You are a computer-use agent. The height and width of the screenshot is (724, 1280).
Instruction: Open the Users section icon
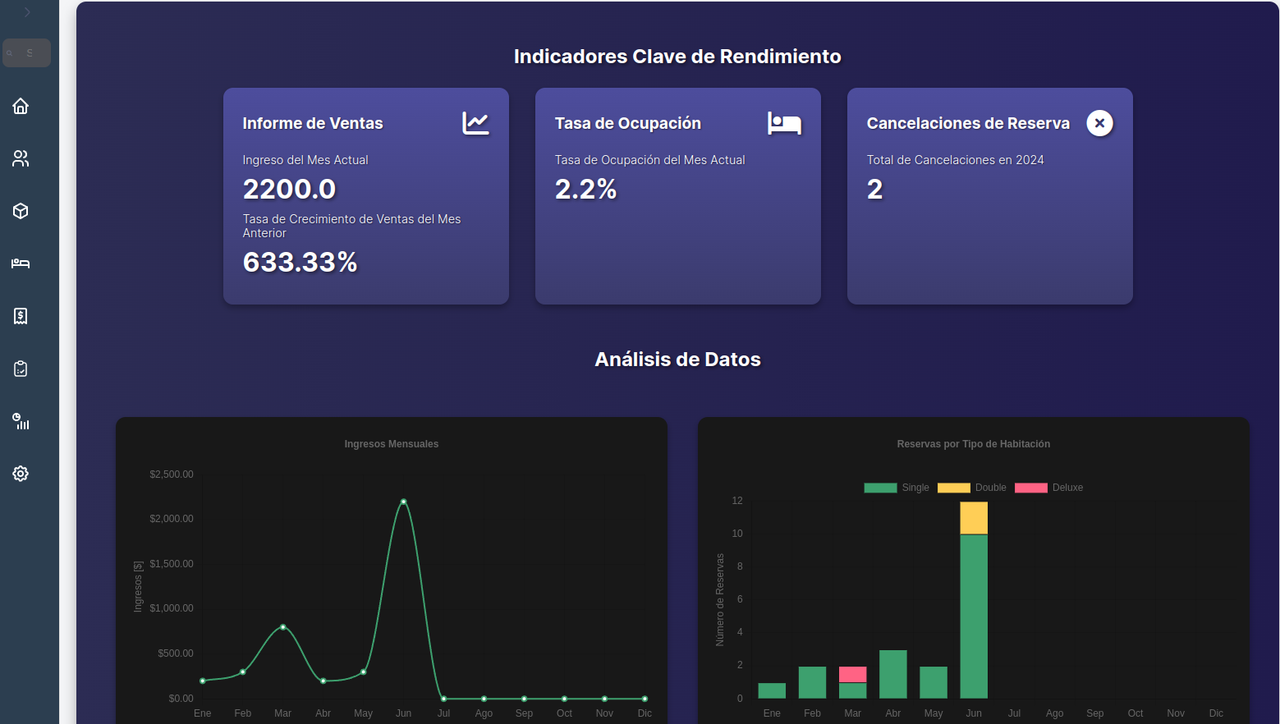pos(20,159)
